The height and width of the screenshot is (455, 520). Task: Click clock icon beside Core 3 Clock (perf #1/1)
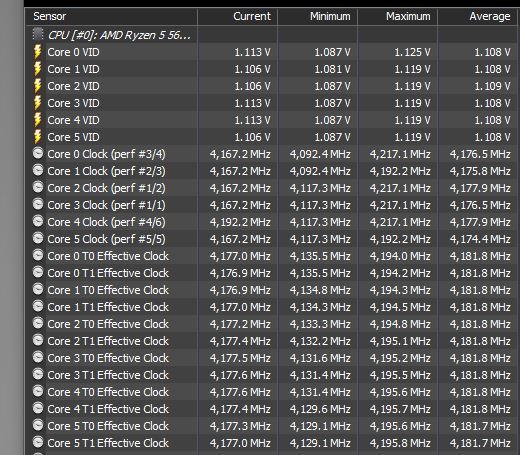(x=38, y=204)
